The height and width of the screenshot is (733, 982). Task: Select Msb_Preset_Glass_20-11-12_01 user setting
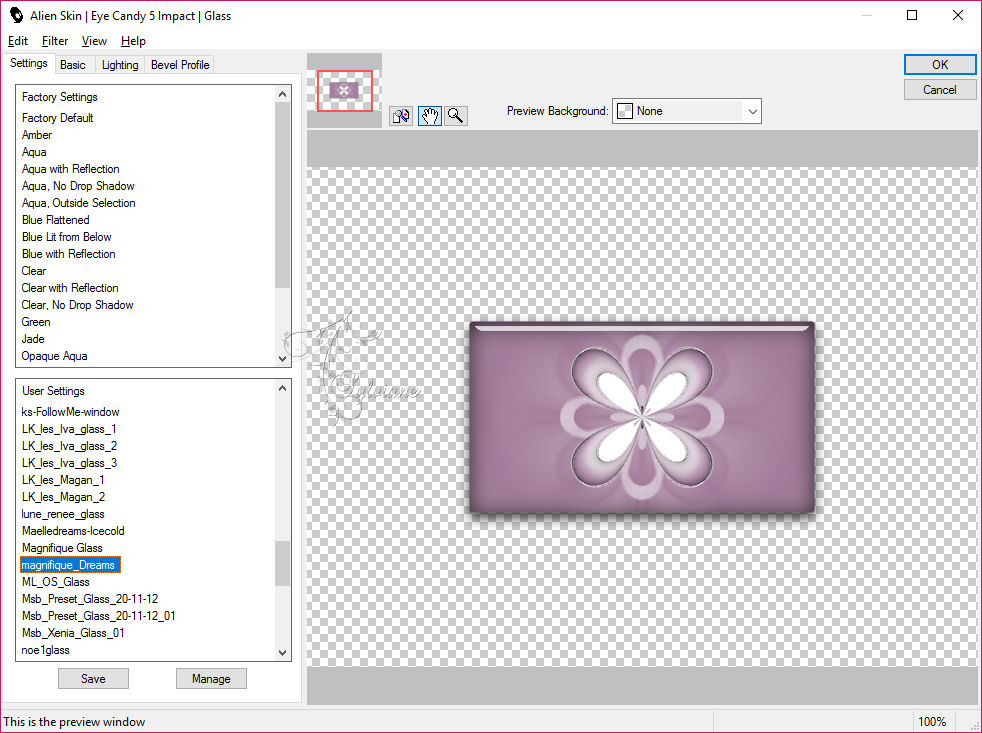tap(99, 615)
